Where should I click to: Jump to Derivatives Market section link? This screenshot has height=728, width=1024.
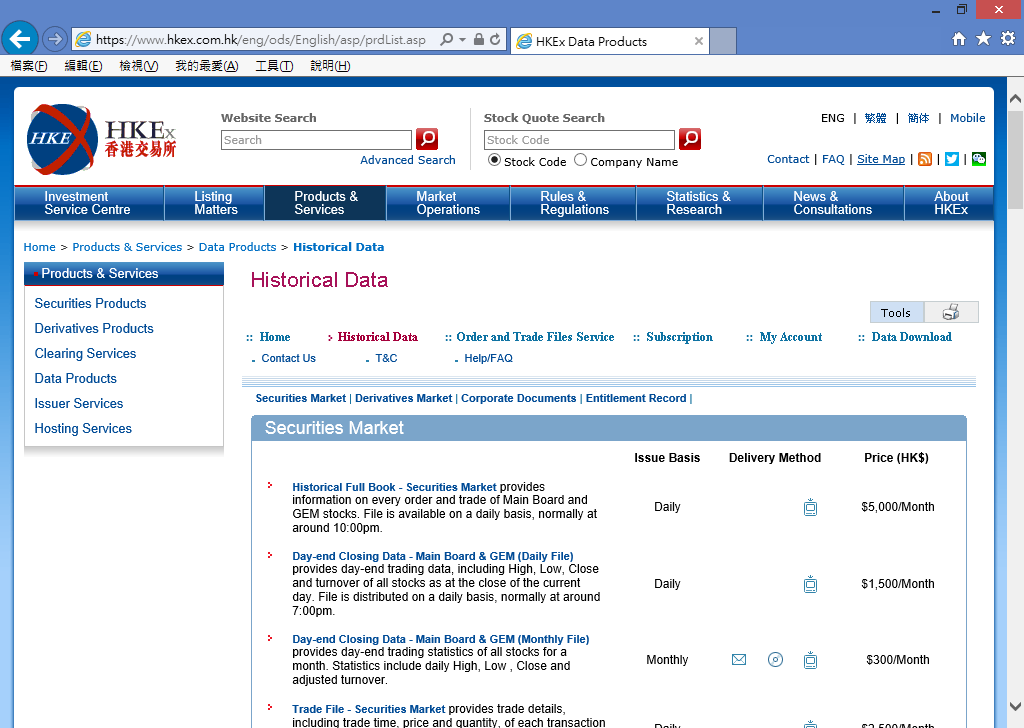[x=404, y=398]
